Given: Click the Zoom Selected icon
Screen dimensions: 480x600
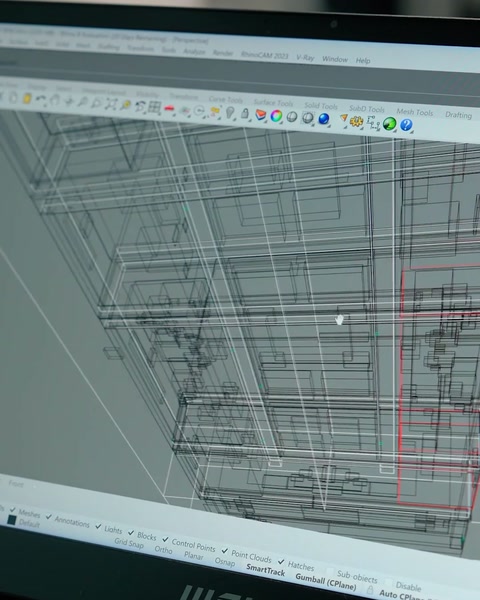Looking at the screenshot, I should click(125, 105).
